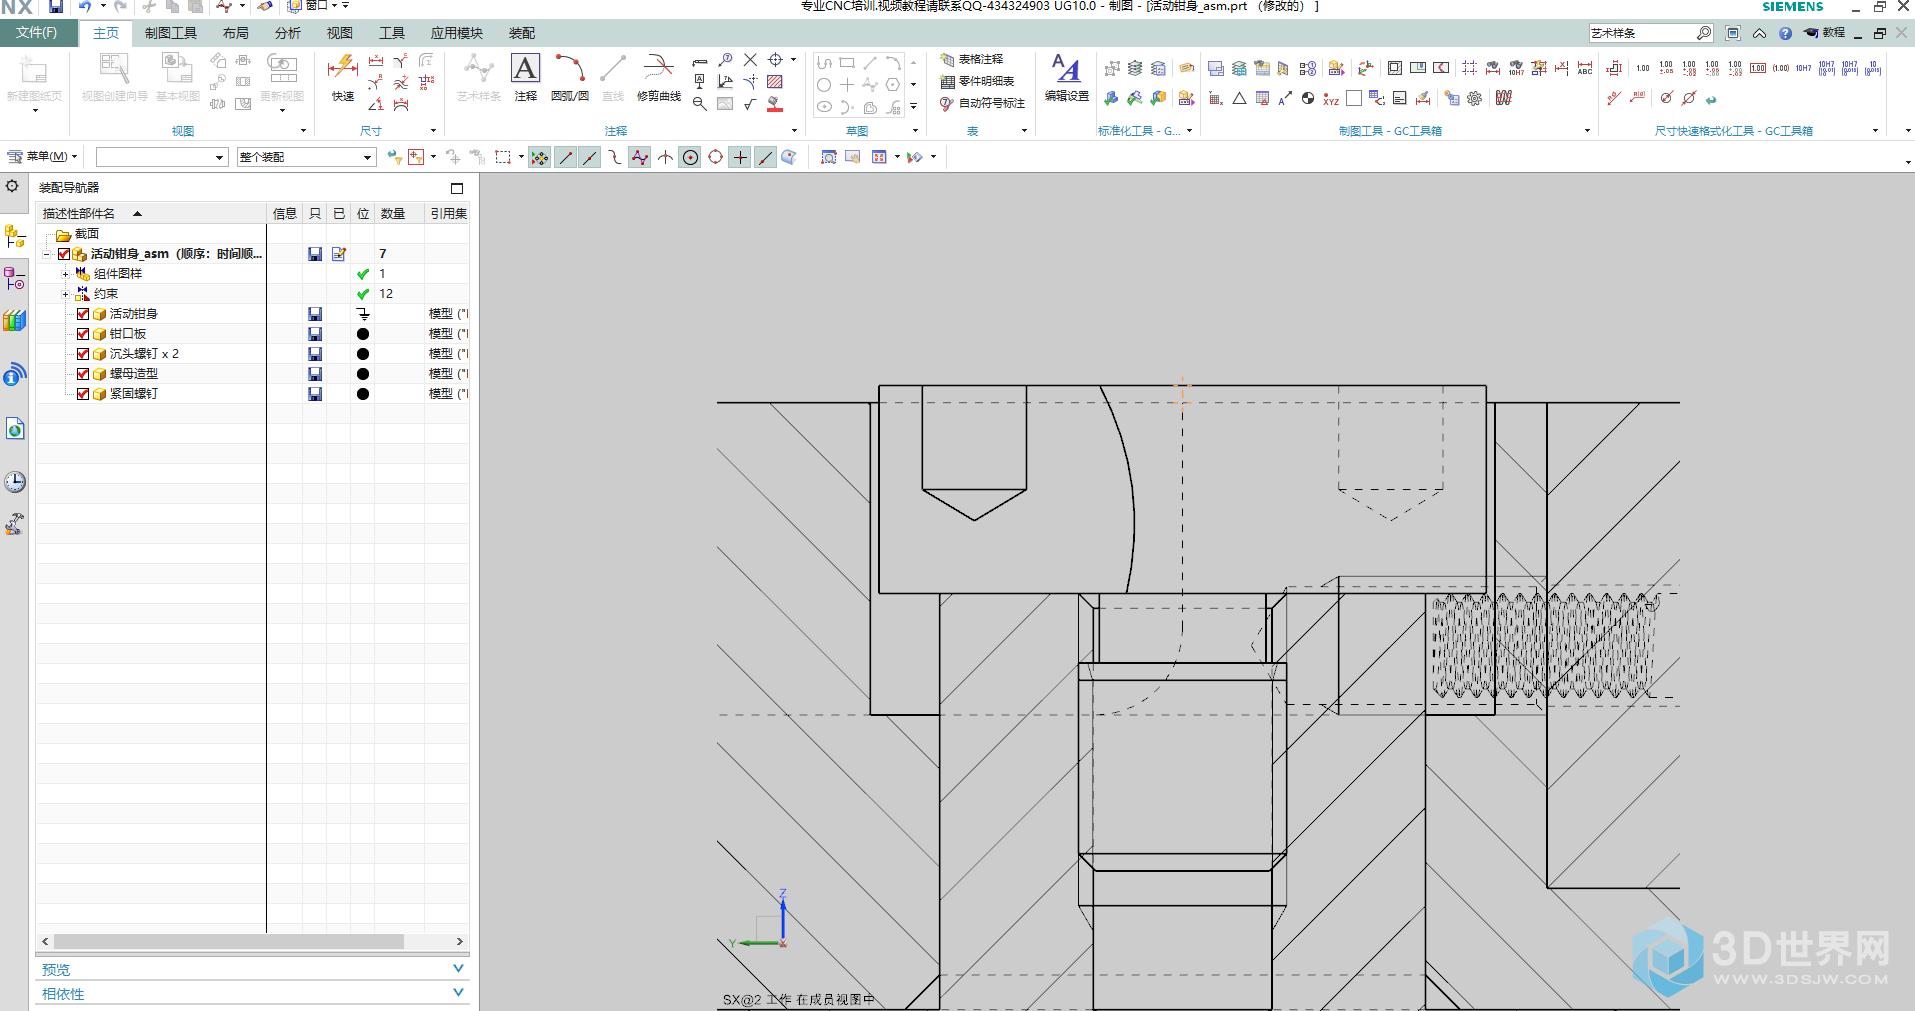Click the crosshatch area fill icon
The height and width of the screenshot is (1011, 1915).
(x=775, y=82)
